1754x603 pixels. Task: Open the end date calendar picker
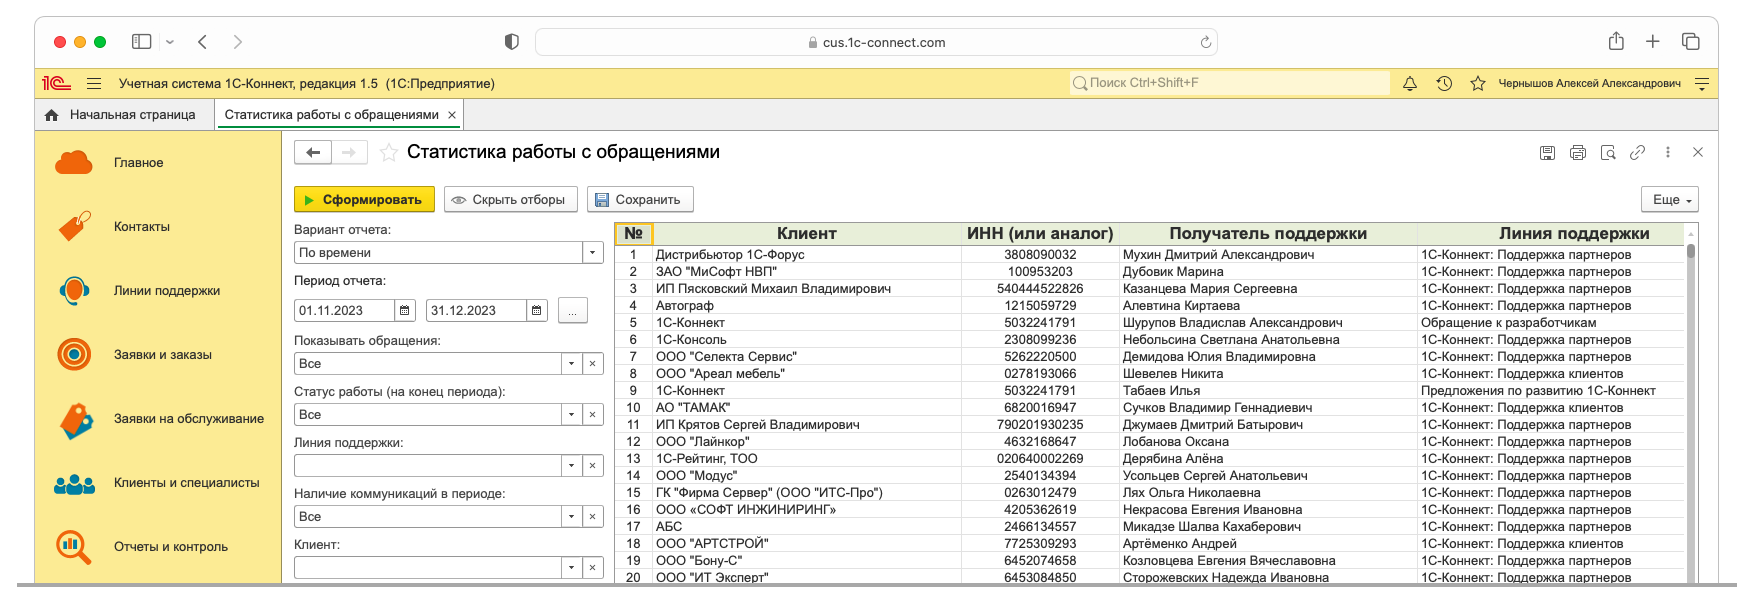[537, 311]
